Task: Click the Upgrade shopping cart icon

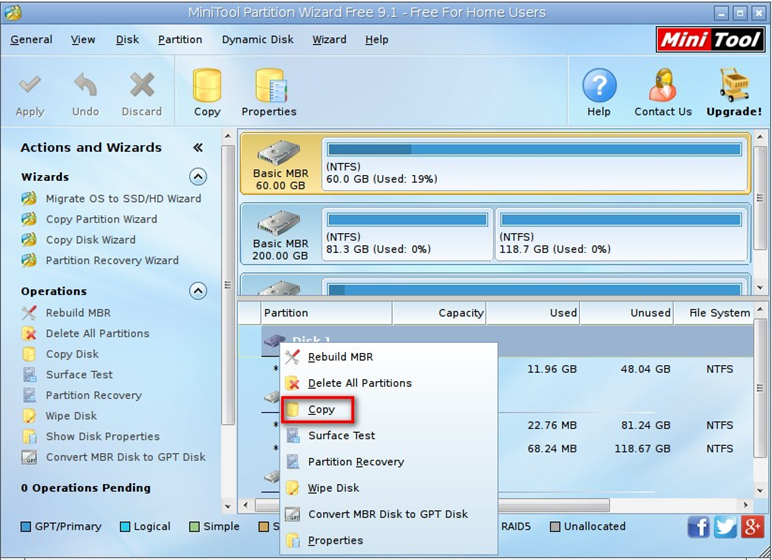Action: (734, 85)
